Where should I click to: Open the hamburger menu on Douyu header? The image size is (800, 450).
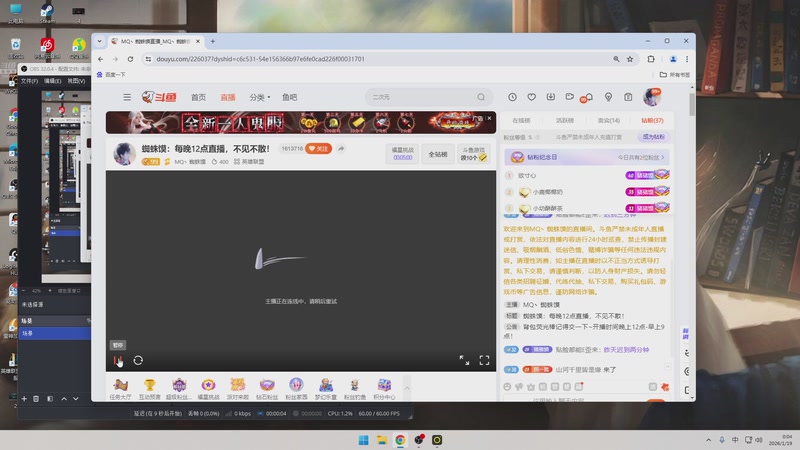coord(127,97)
